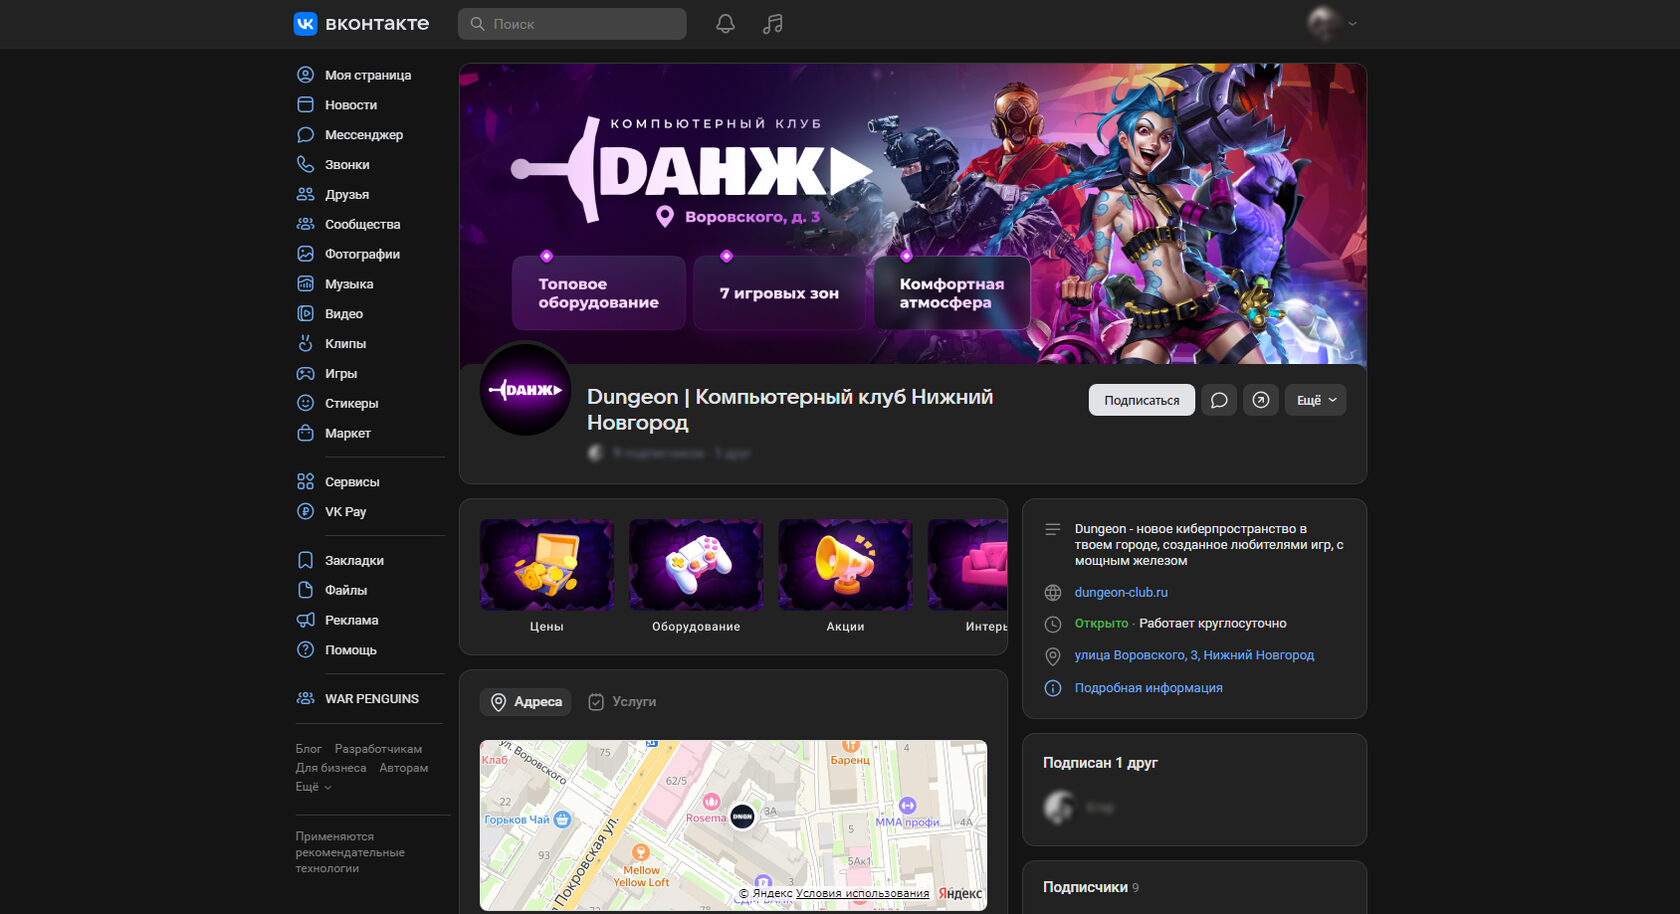Click the share arrow icon beside Подписаться
1680x914 pixels.
(1261, 400)
